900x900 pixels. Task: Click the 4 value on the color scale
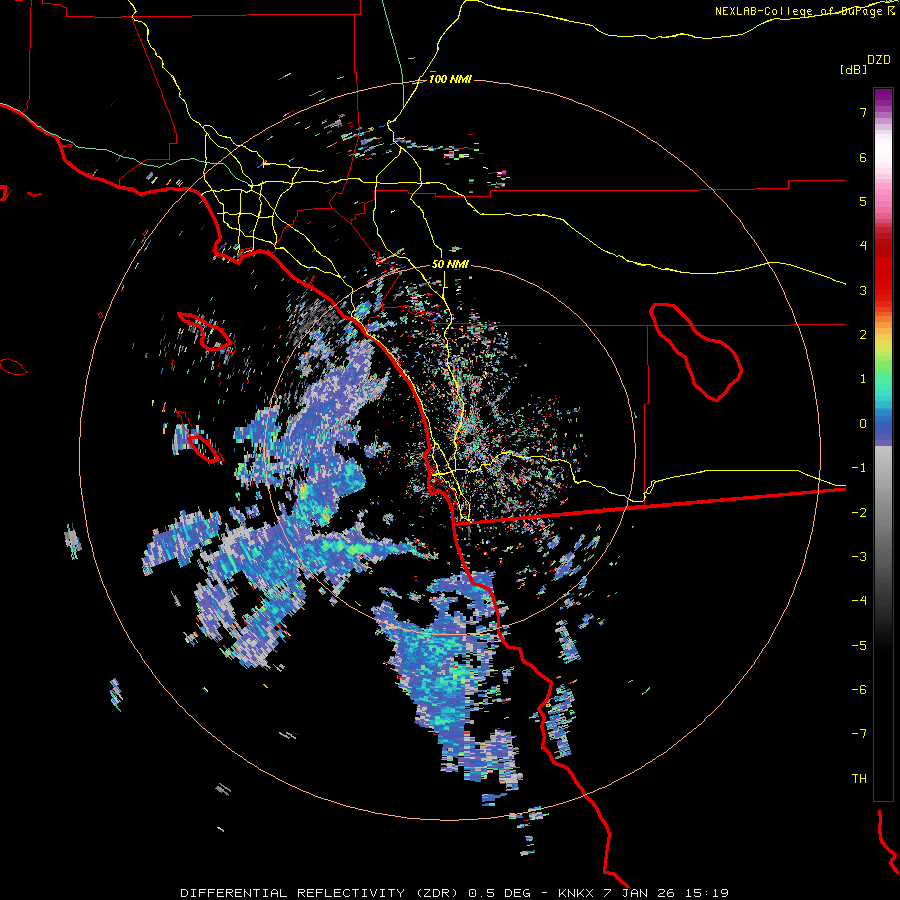[863, 246]
